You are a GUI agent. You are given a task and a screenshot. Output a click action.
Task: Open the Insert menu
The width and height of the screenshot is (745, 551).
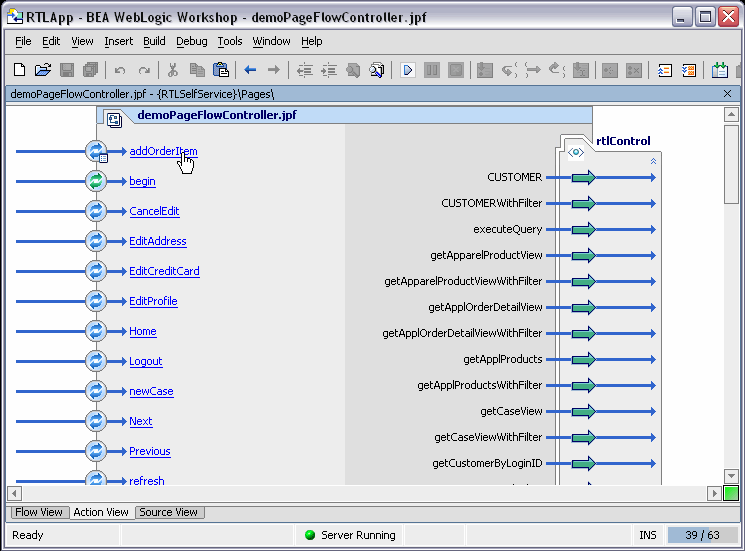(118, 41)
